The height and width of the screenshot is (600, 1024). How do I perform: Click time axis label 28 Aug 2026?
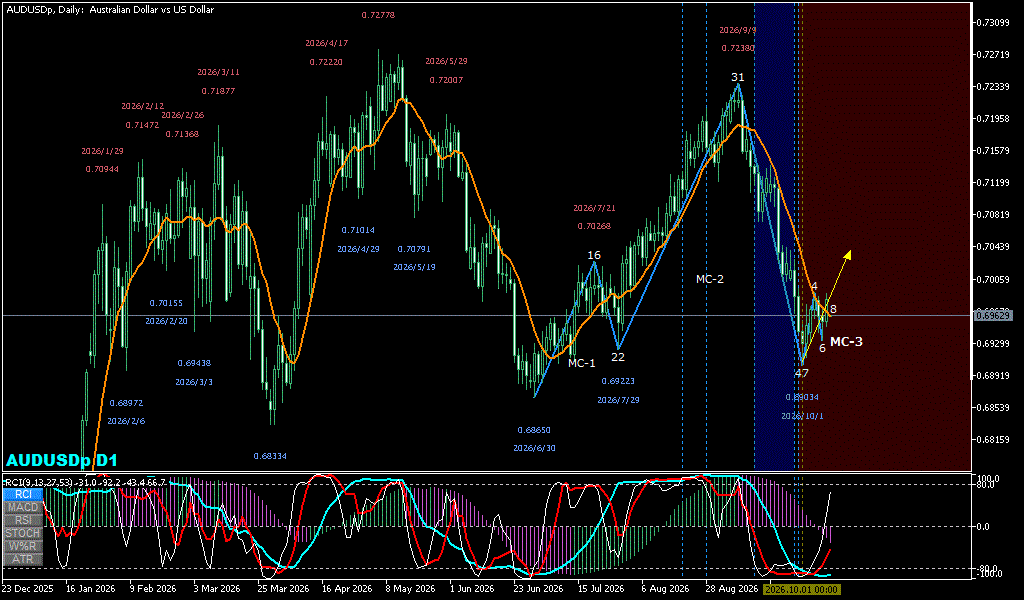click(x=731, y=589)
